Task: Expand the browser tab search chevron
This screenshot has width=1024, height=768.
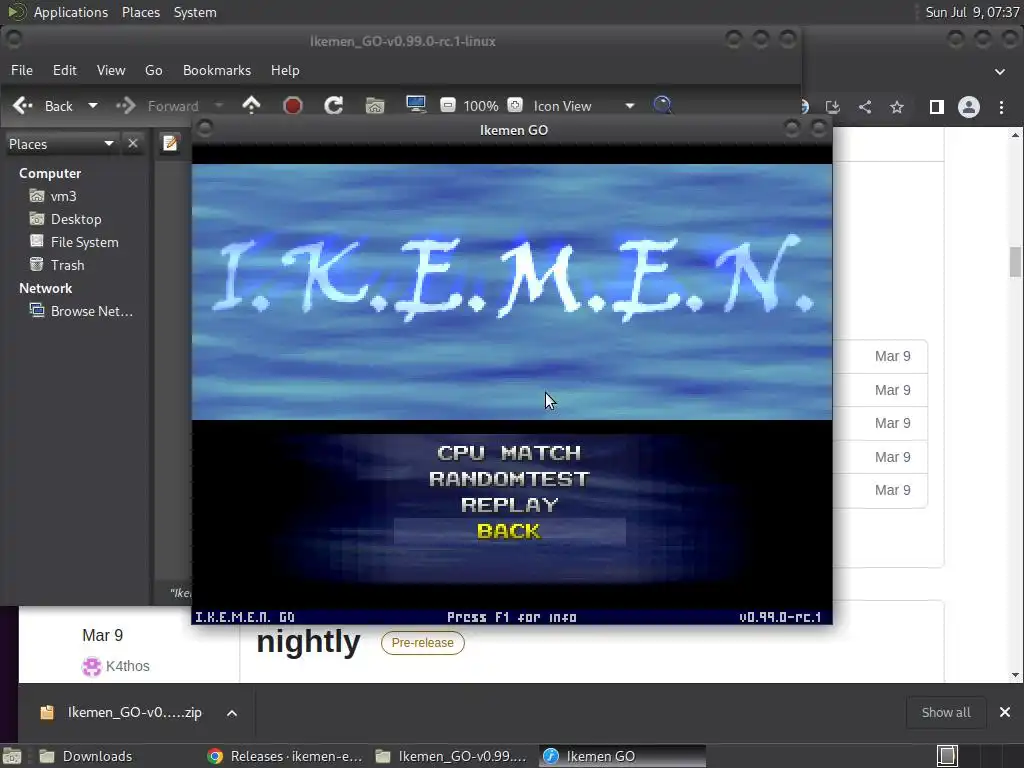Action: click(1000, 72)
